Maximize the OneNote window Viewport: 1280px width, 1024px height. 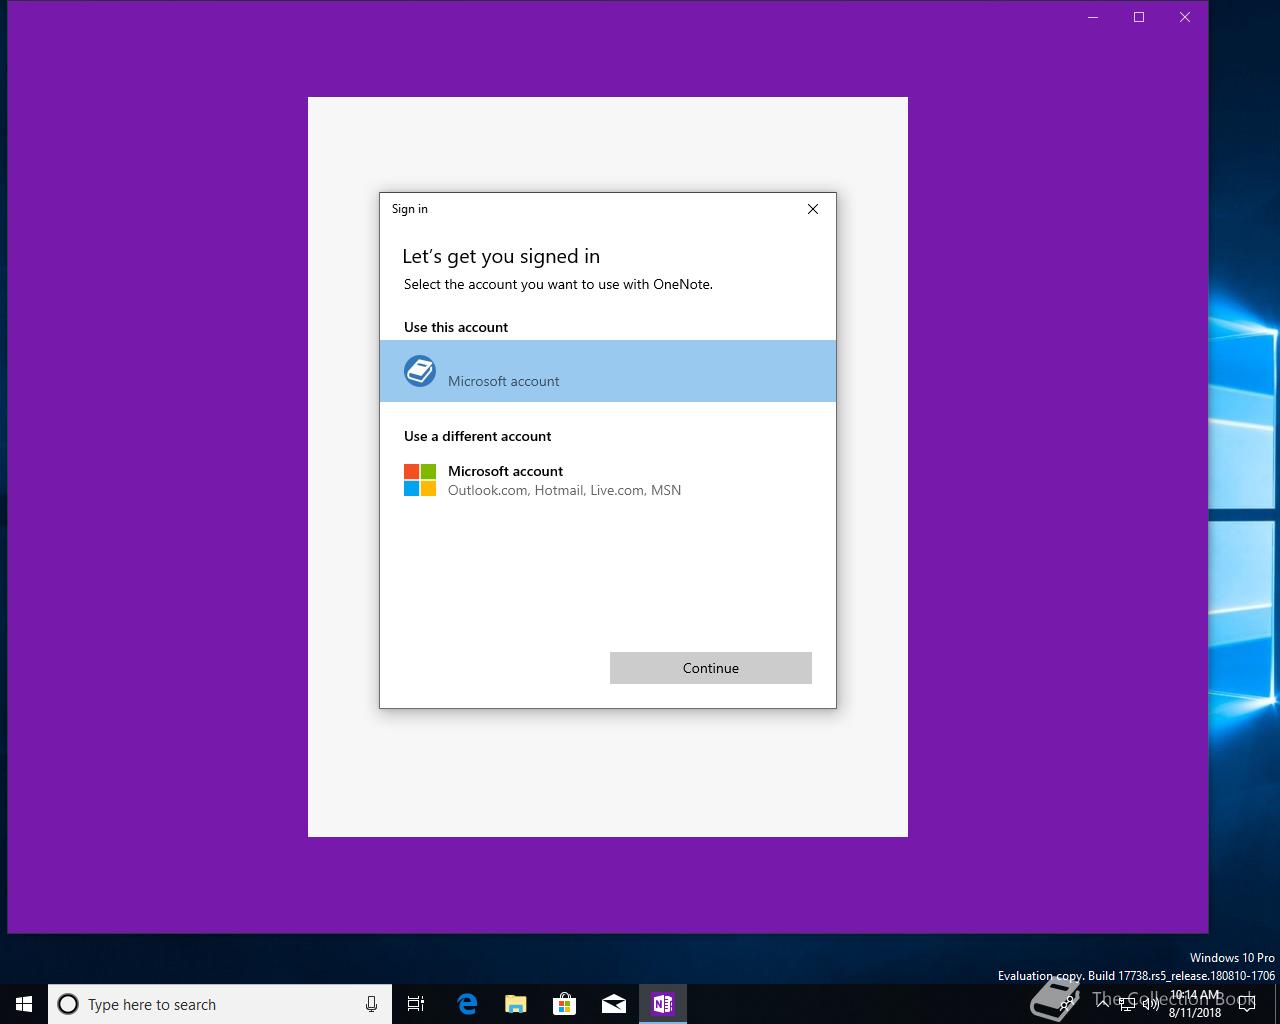[1139, 17]
